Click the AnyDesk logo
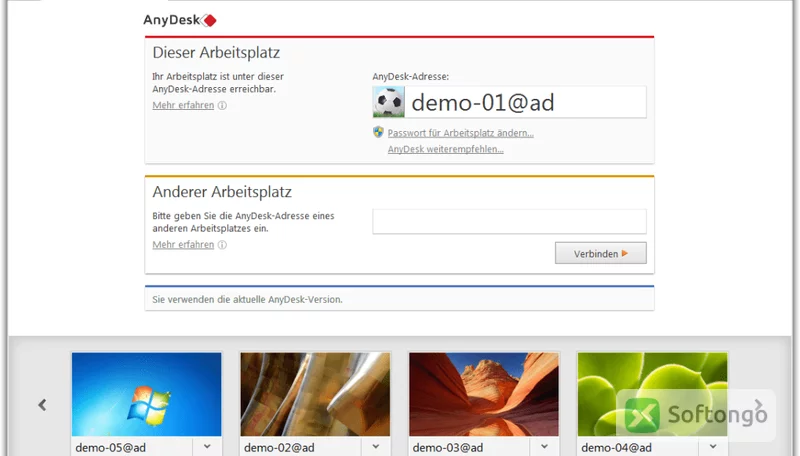Viewport: 800px width, 456px height. coord(180,20)
